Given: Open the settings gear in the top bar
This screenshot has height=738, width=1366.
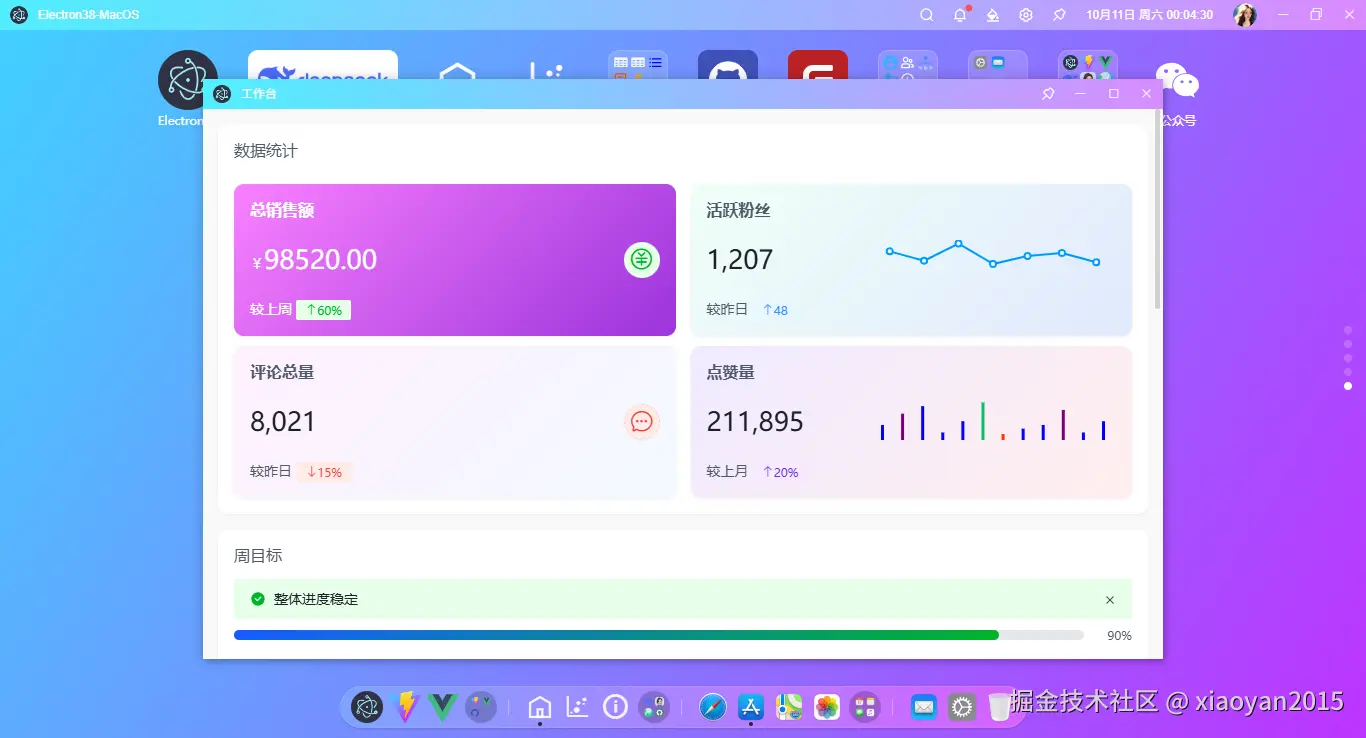Looking at the screenshot, I should click(1025, 15).
